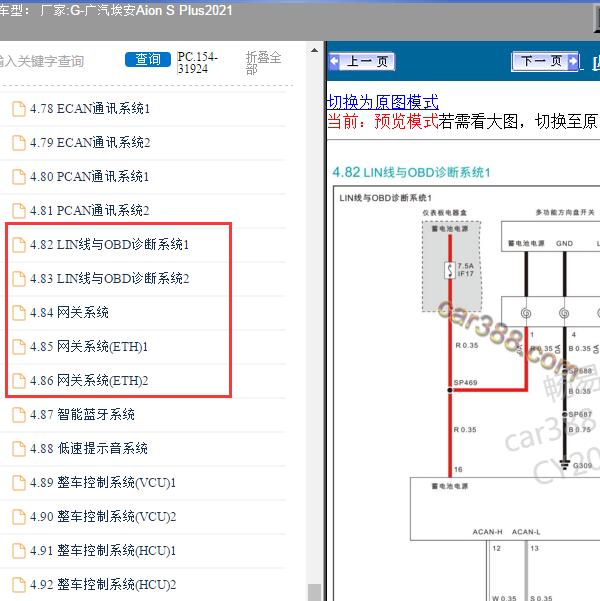This screenshot has width=600, height=601.
Task: Click document icon beside 4.90 整车控制系统(VCU)2
Action: point(18,517)
